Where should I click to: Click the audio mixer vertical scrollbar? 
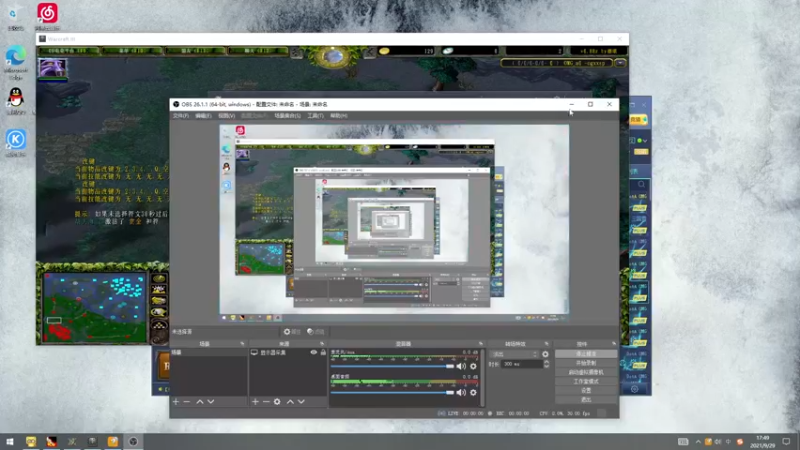coord(482,378)
